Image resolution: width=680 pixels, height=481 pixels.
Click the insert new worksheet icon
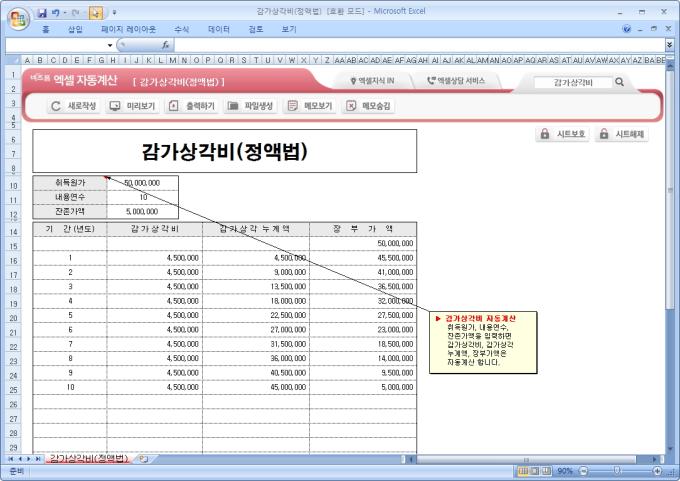tap(144, 458)
